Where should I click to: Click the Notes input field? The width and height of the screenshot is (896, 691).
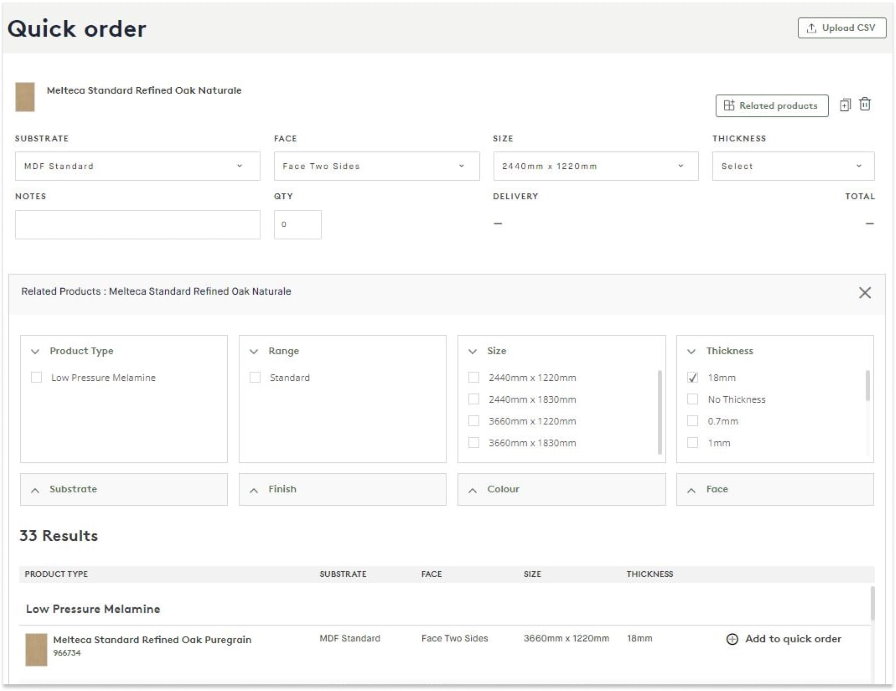coord(137,225)
